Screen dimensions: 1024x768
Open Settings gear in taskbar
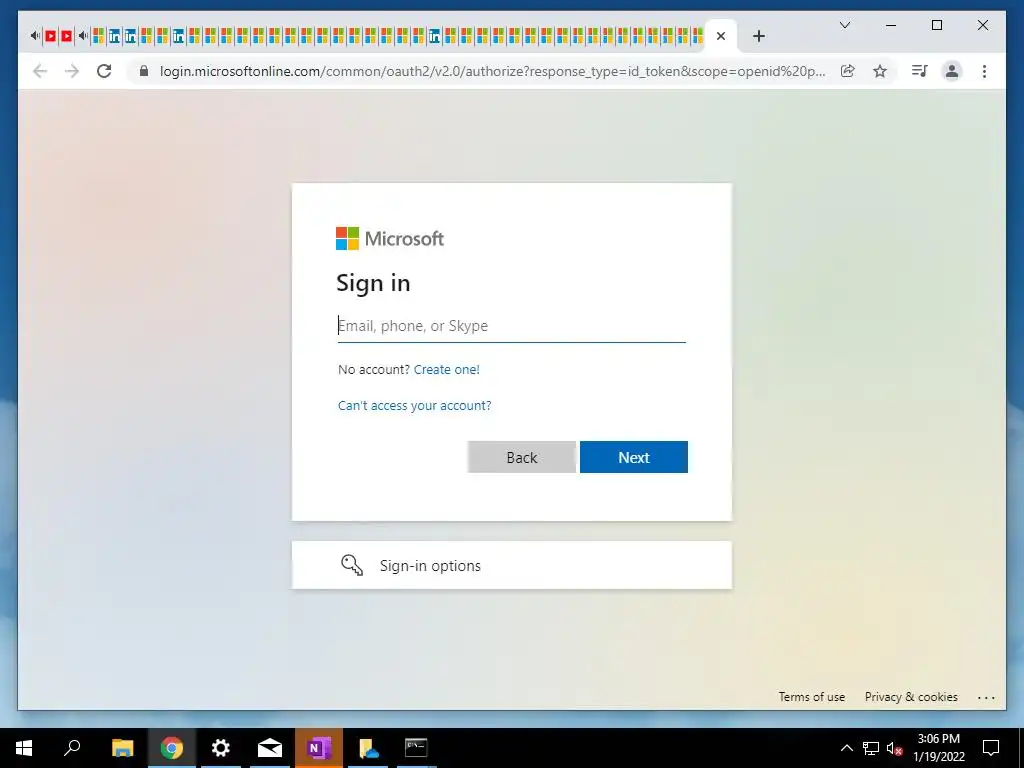221,748
